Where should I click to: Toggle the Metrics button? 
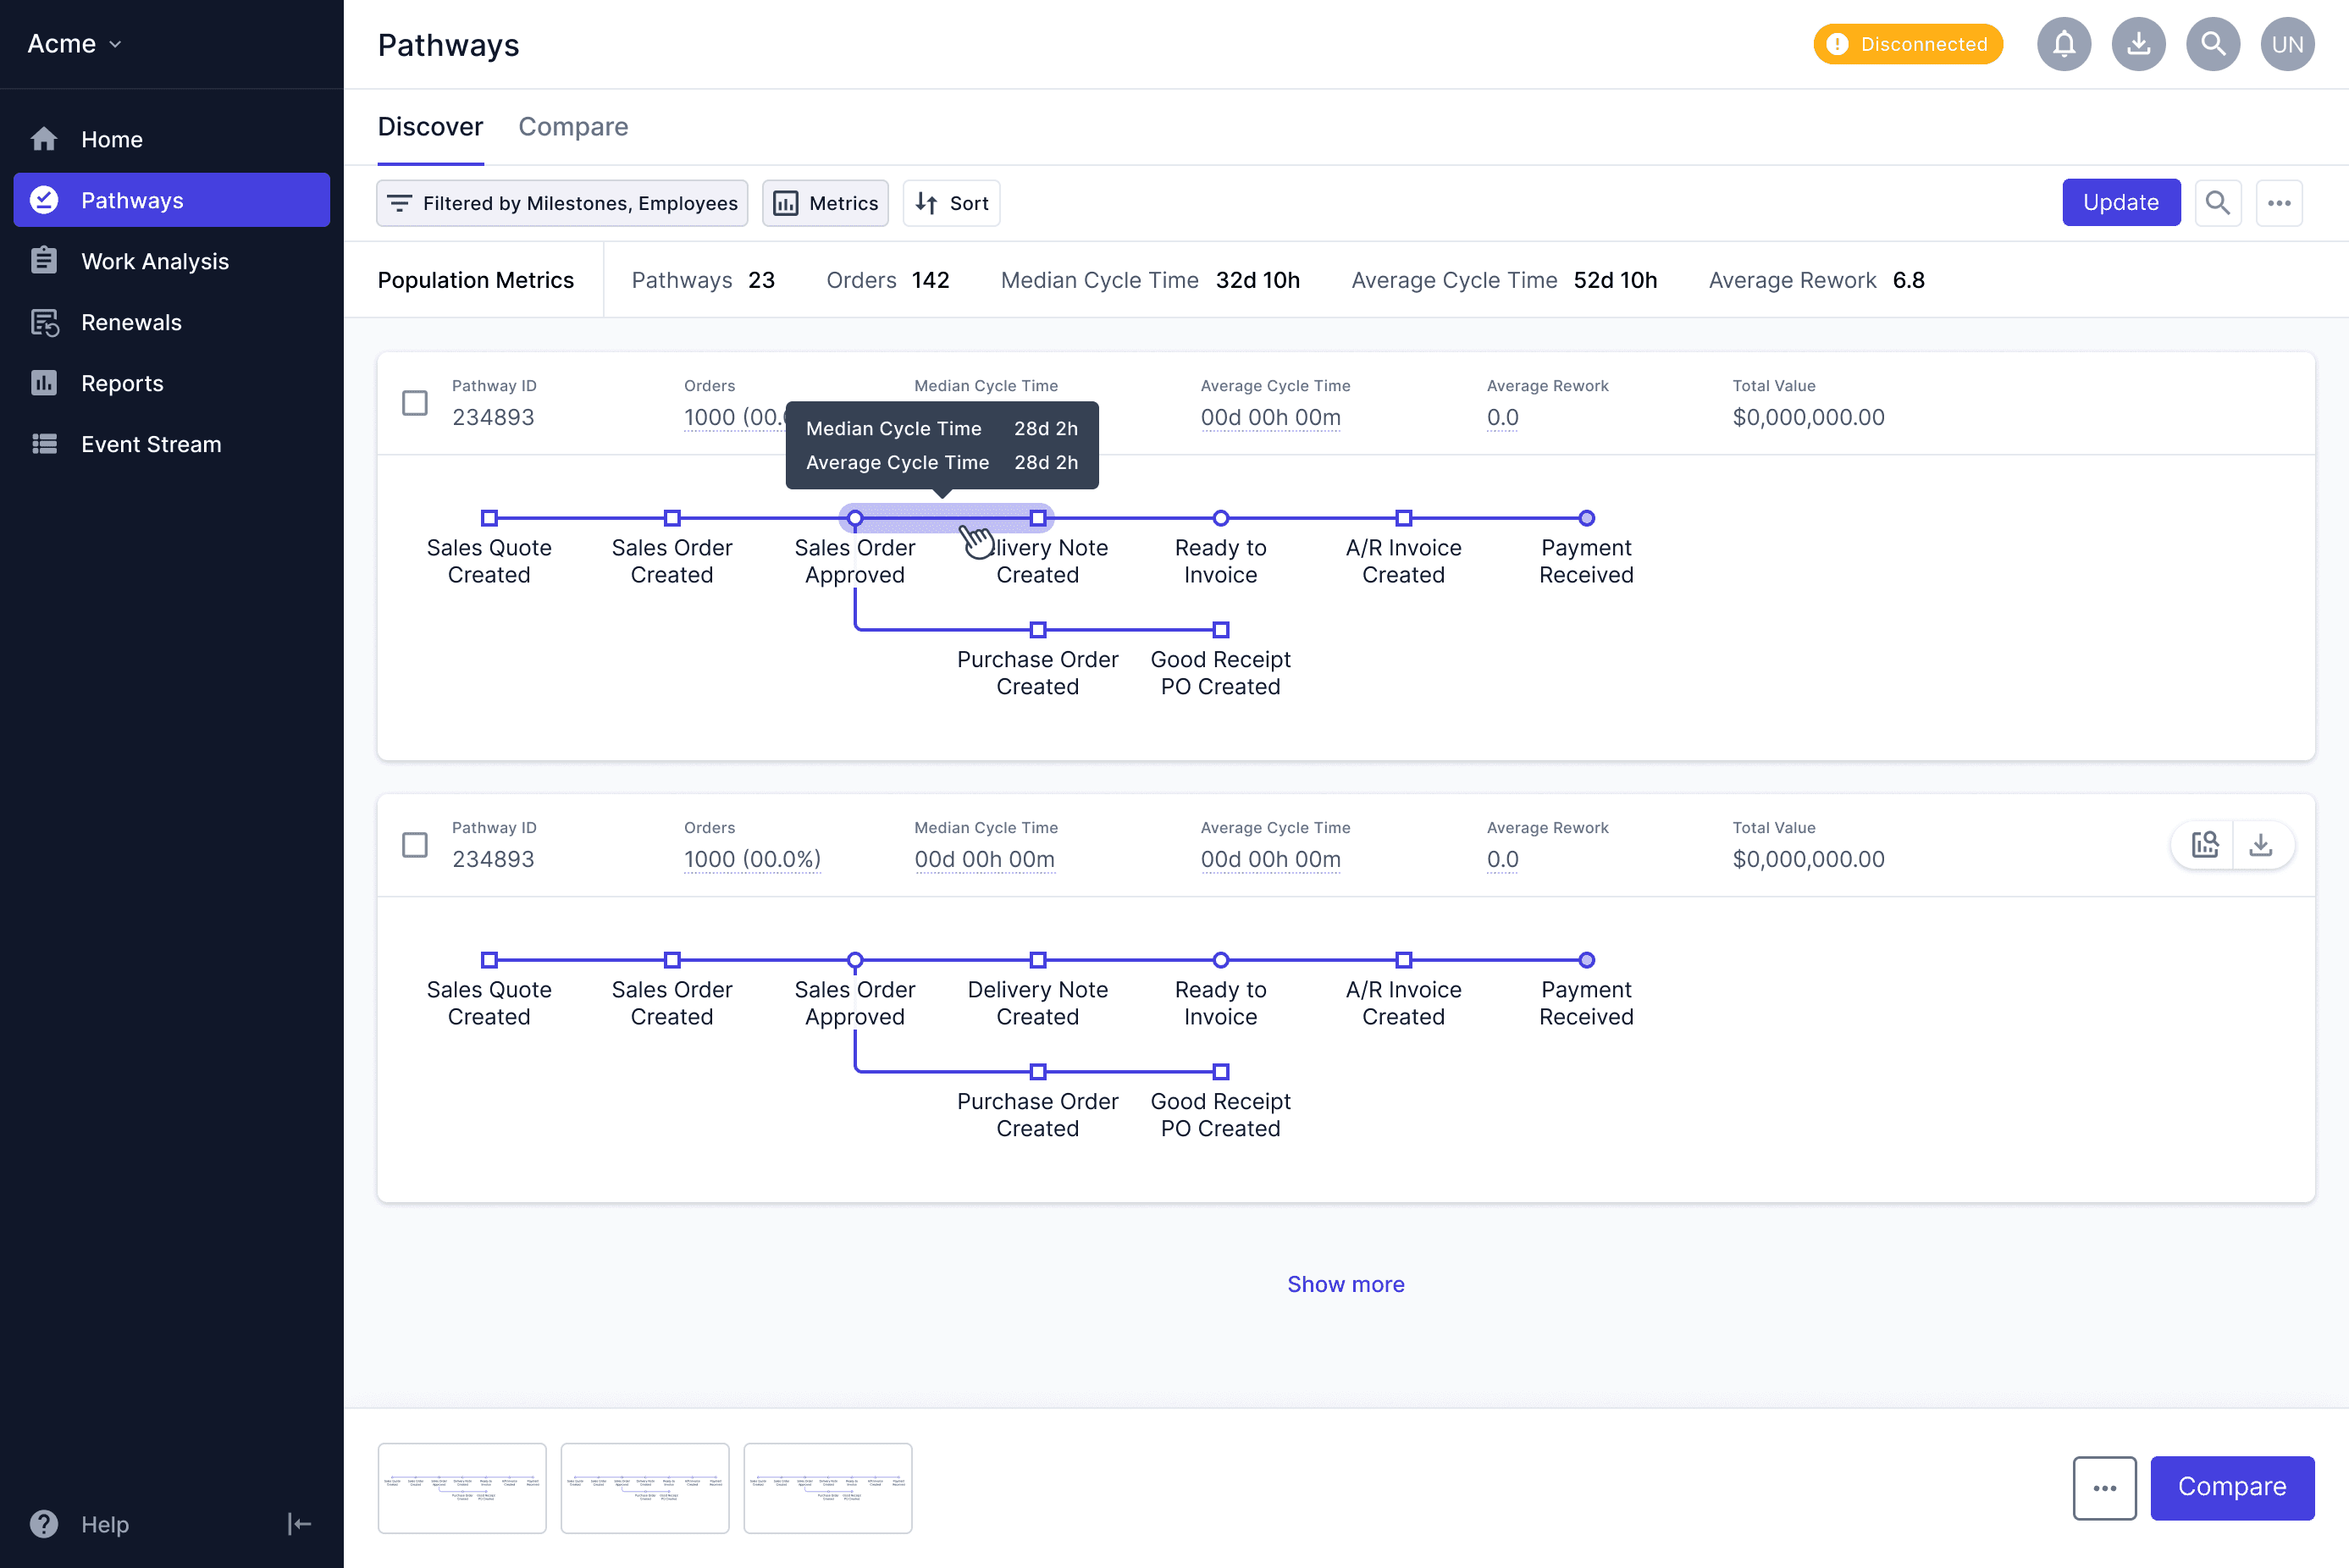(825, 203)
